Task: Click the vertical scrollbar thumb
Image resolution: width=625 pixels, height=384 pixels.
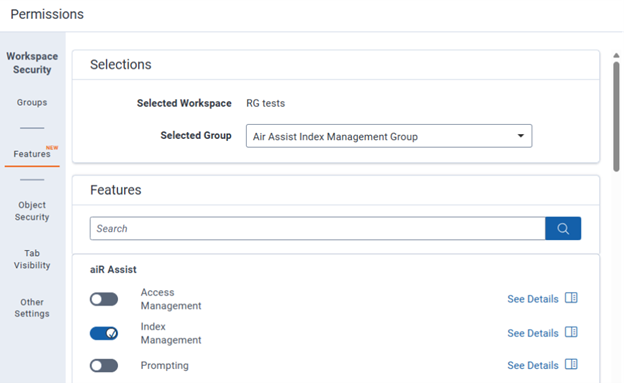Action: [616, 116]
